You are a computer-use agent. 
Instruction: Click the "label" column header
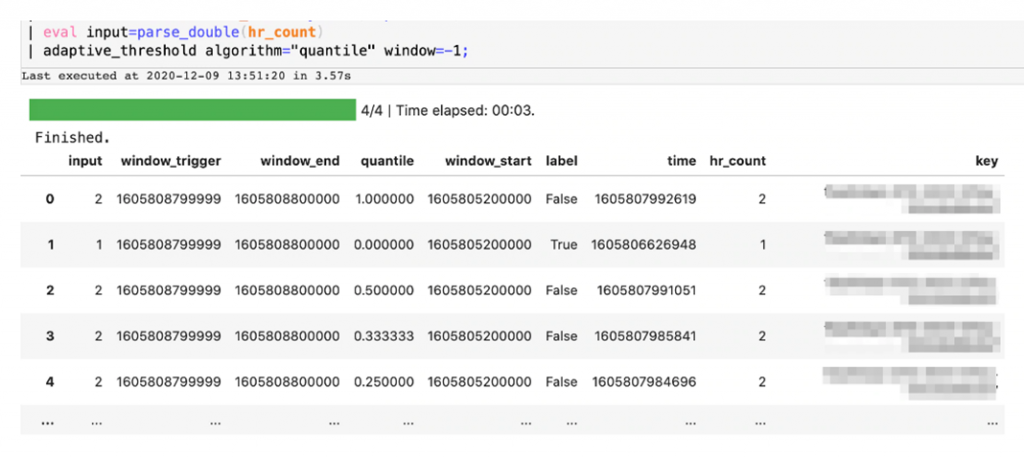point(561,160)
